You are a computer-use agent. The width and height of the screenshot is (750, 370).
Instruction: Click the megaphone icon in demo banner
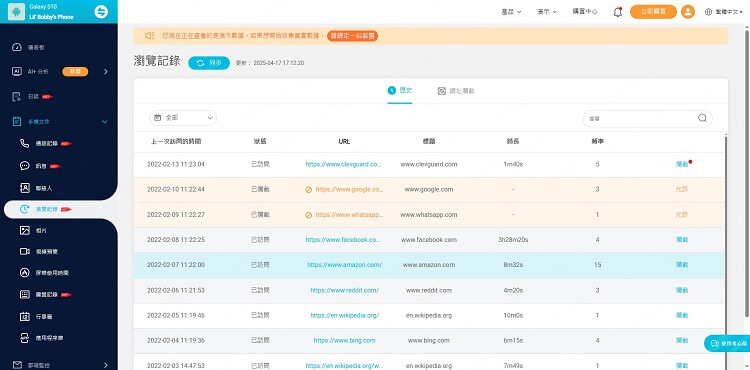[150, 35]
